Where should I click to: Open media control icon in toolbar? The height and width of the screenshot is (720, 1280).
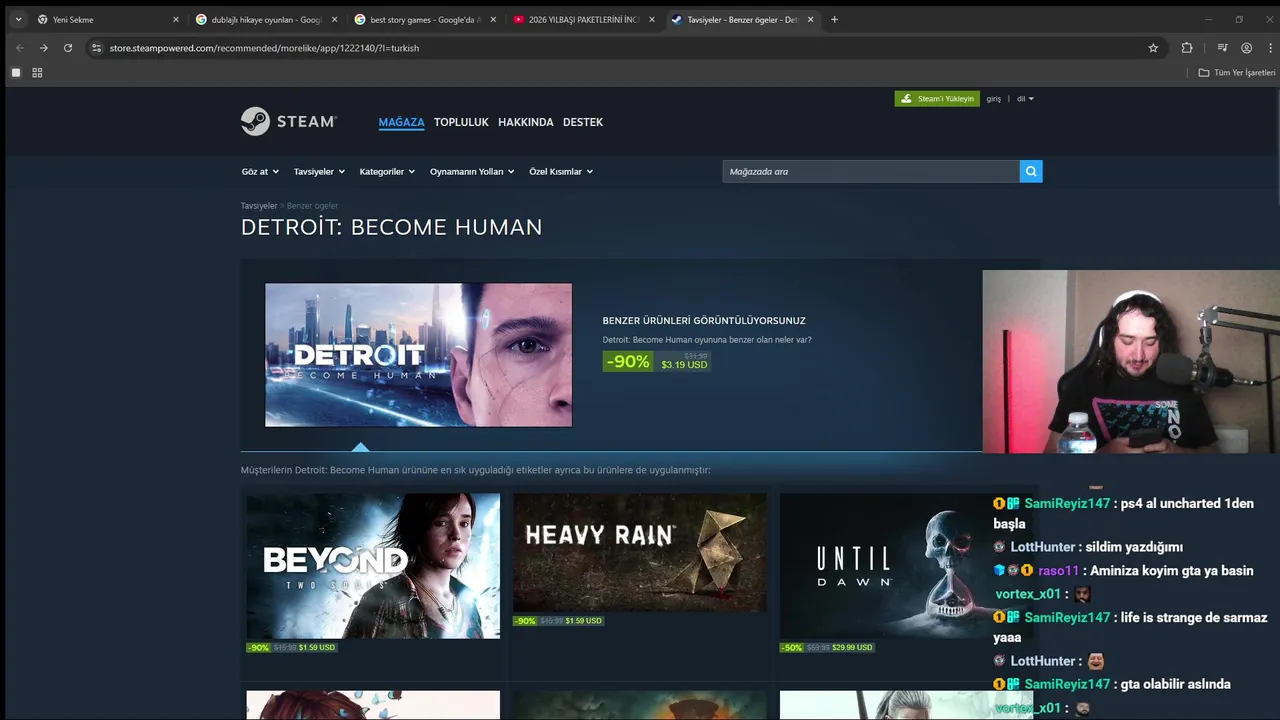1222,48
